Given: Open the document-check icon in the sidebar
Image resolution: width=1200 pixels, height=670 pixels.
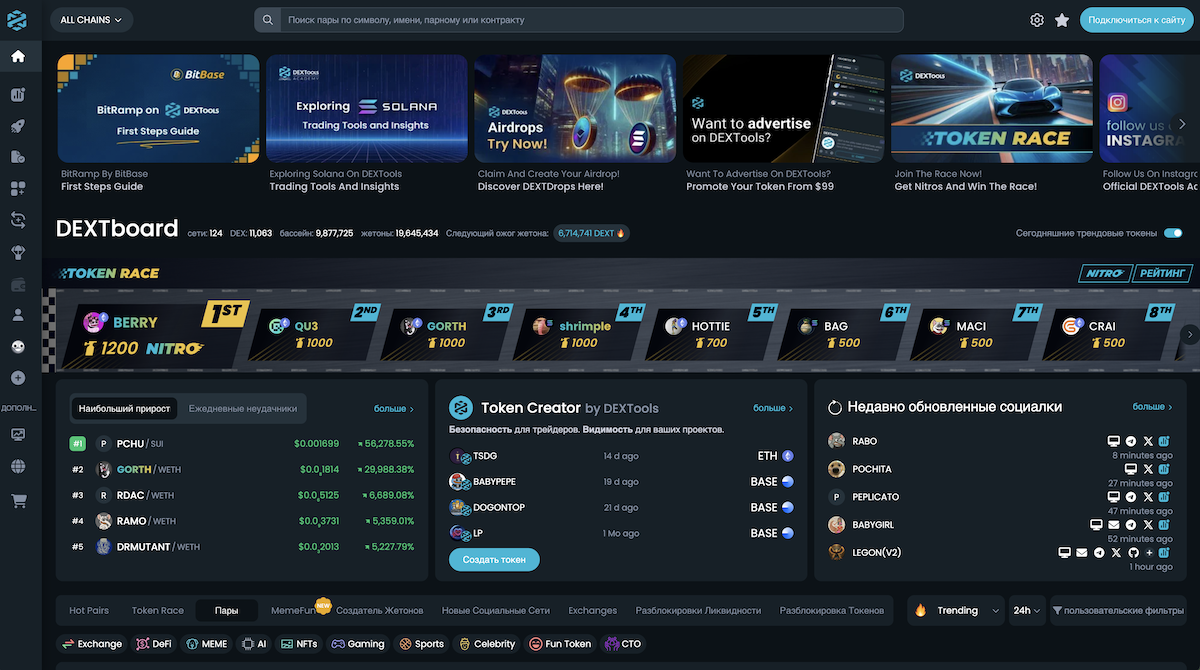Looking at the screenshot, I should 18,157.
